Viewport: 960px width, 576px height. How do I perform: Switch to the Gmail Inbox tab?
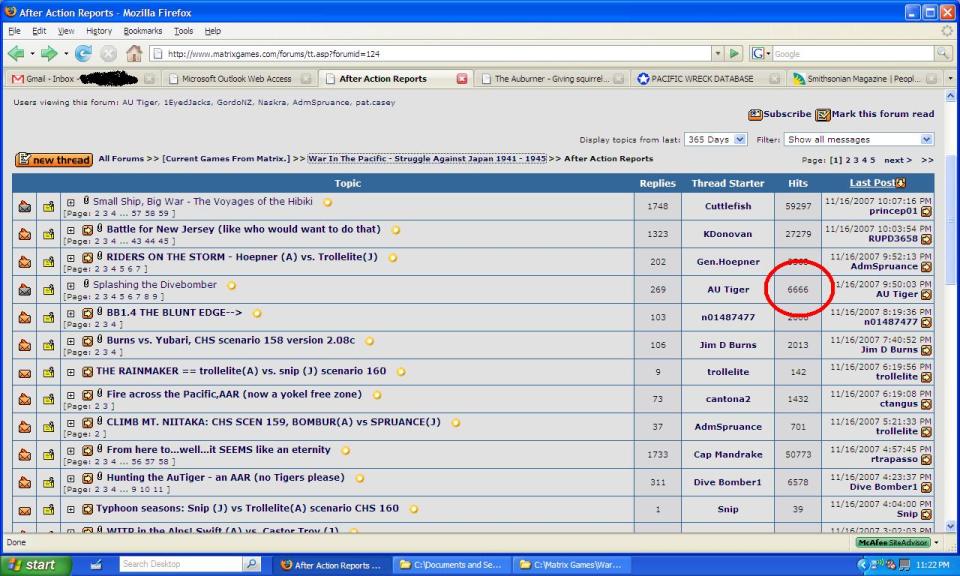pos(83,78)
